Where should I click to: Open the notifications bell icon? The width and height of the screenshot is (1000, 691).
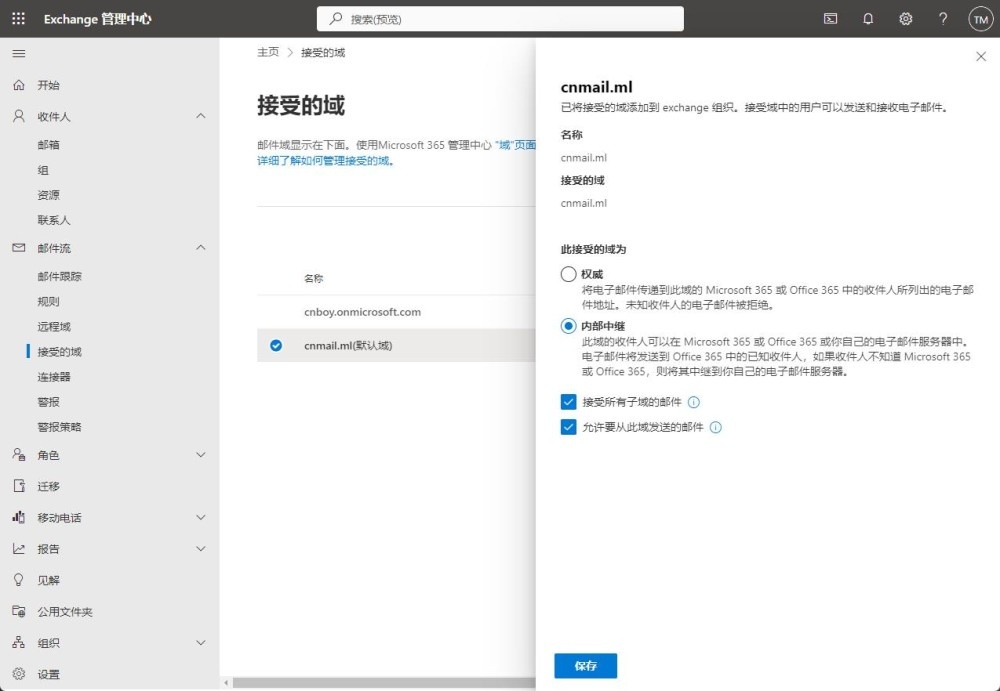click(x=868, y=19)
